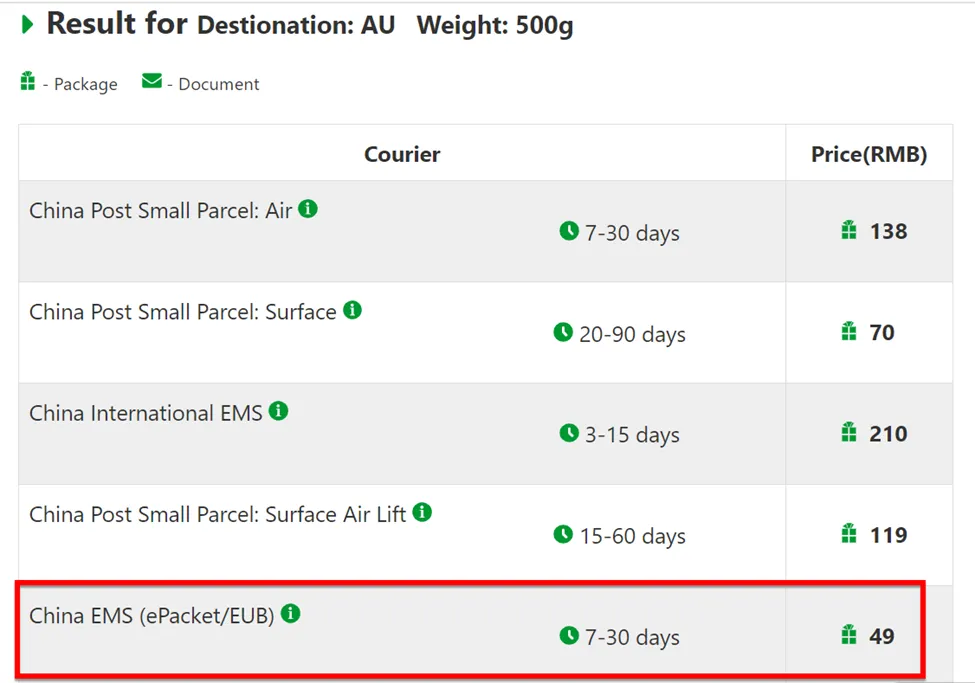Select China EMS (ePacket/EUB) courier name
This screenshot has height=683, width=975.
coord(152,615)
